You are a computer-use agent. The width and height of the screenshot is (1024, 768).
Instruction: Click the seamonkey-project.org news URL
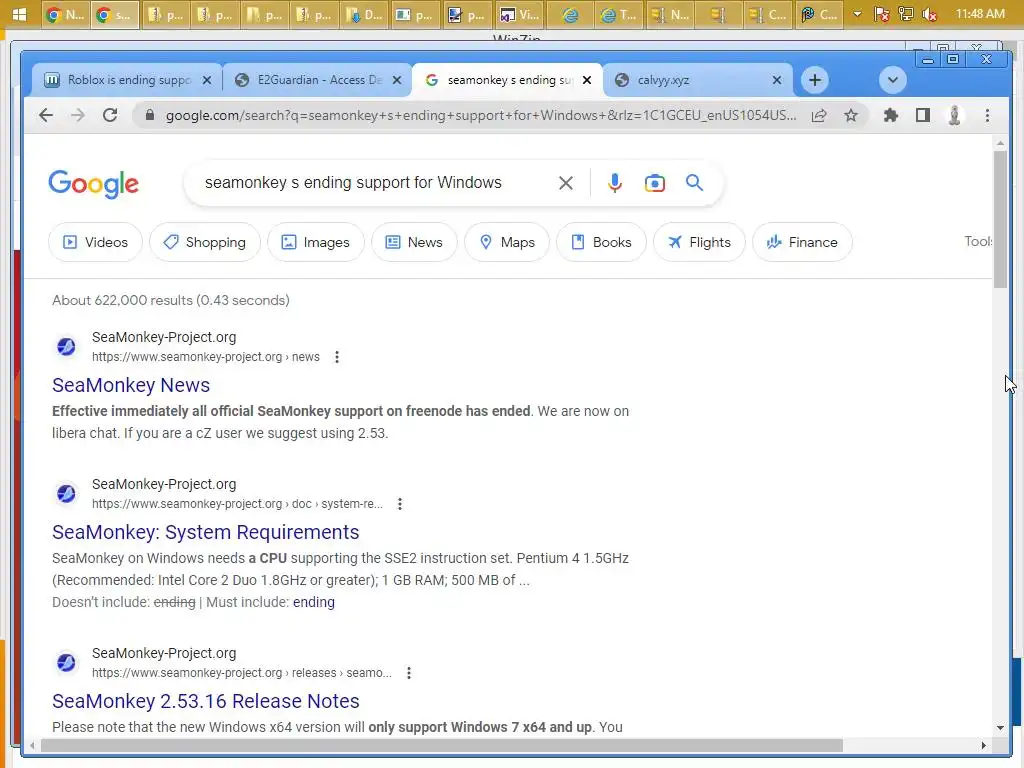point(206,357)
